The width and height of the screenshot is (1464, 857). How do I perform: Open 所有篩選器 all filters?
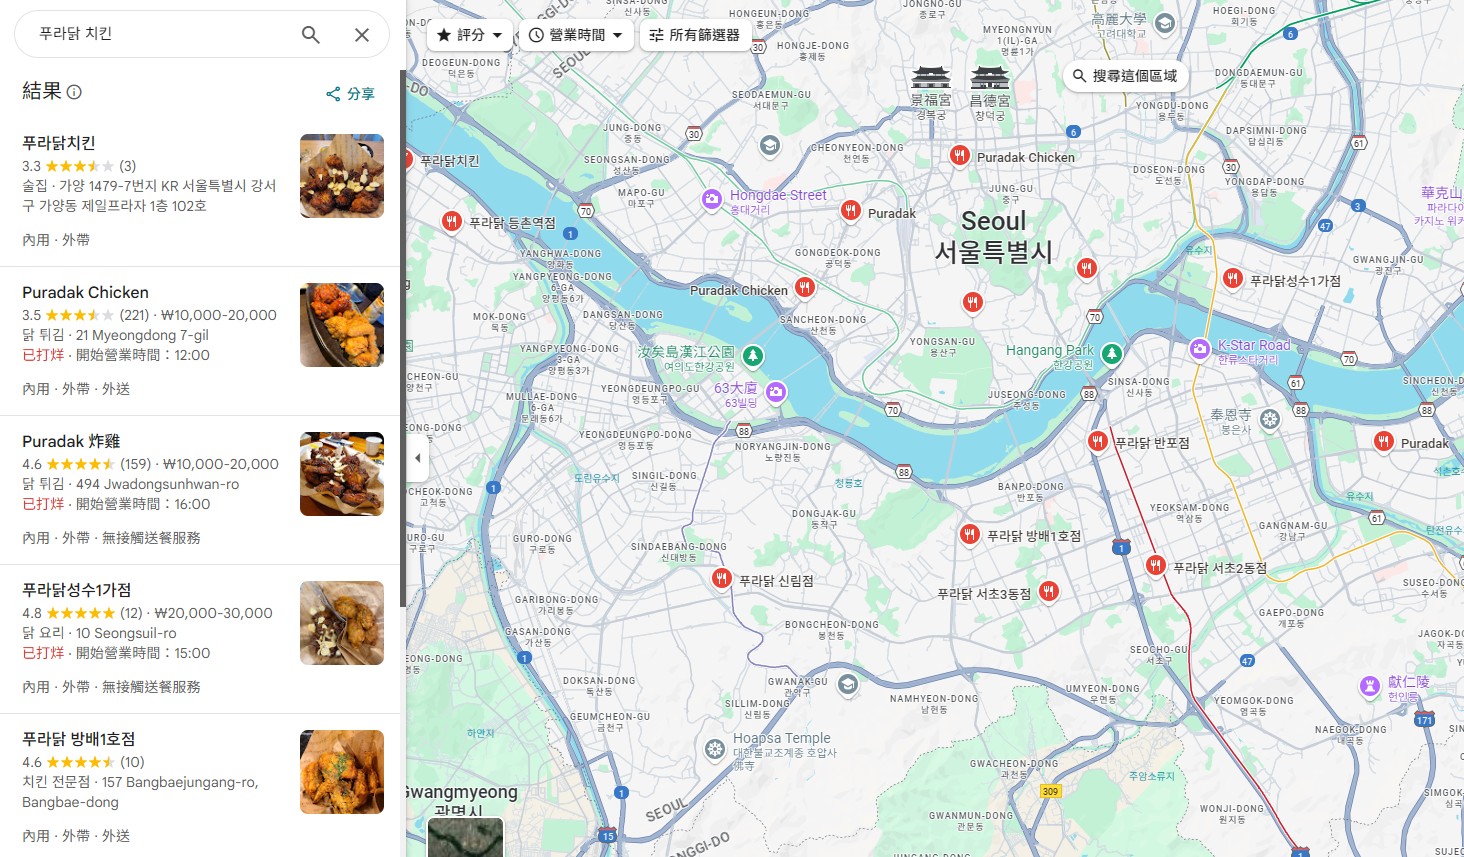tap(694, 35)
